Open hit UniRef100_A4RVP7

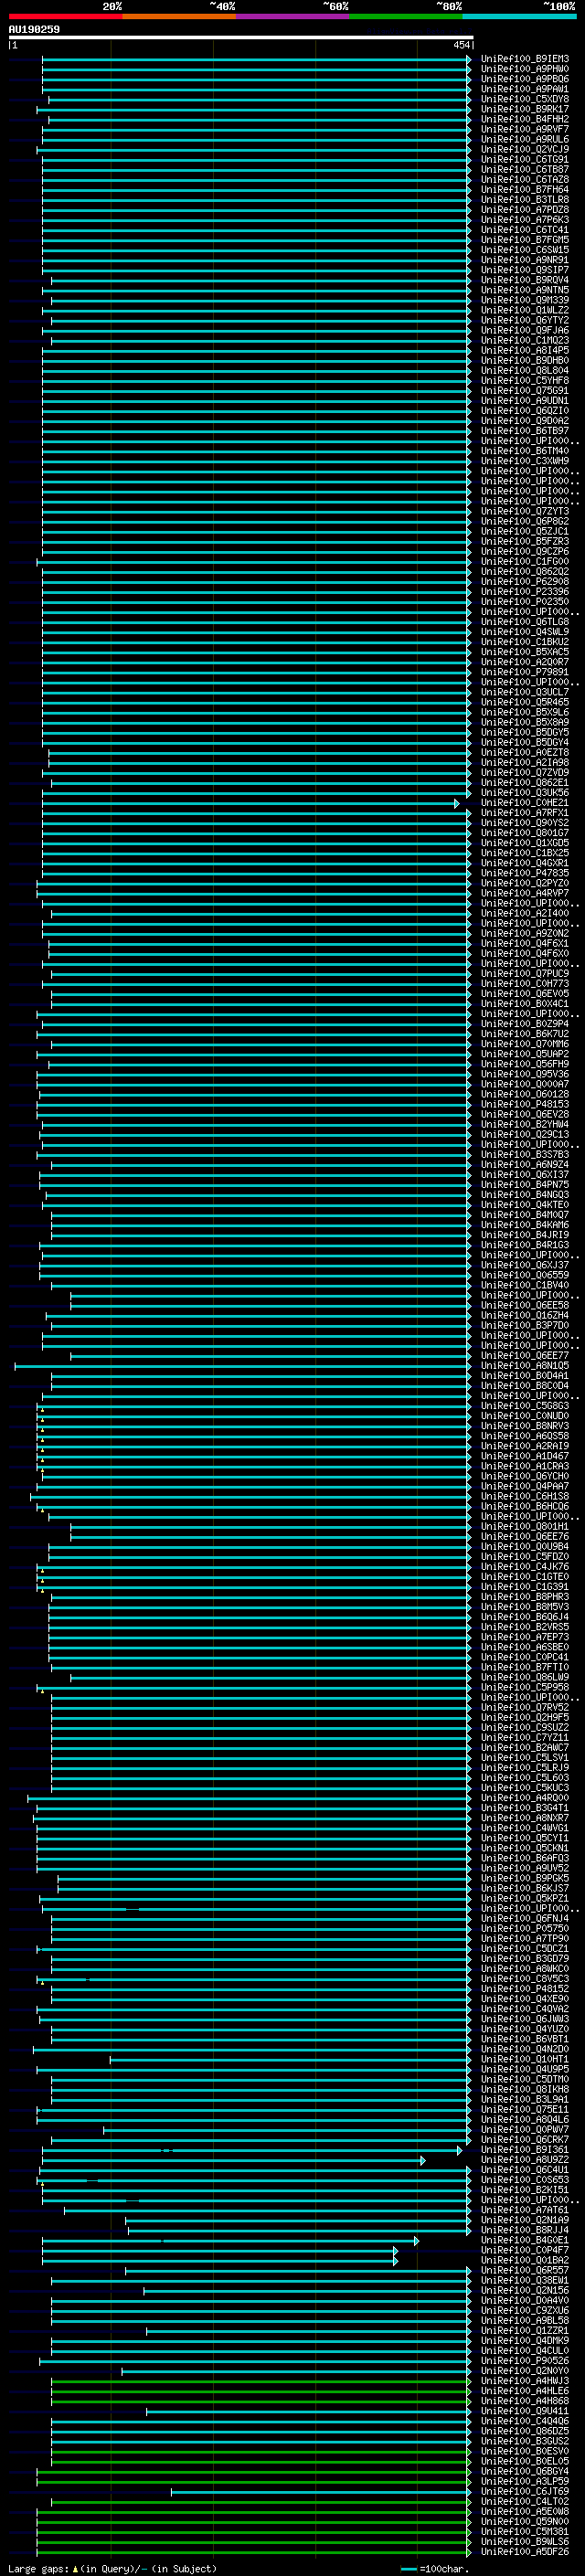point(525,893)
